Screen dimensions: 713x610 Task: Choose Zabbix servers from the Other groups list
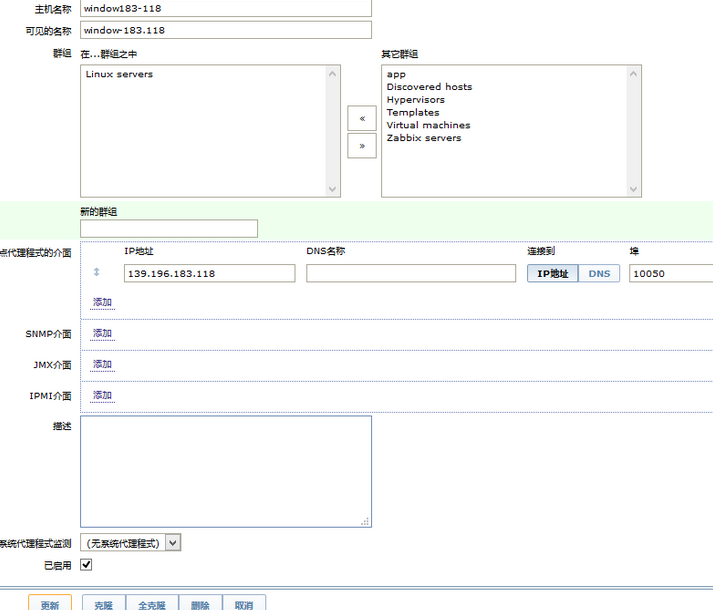pos(424,138)
